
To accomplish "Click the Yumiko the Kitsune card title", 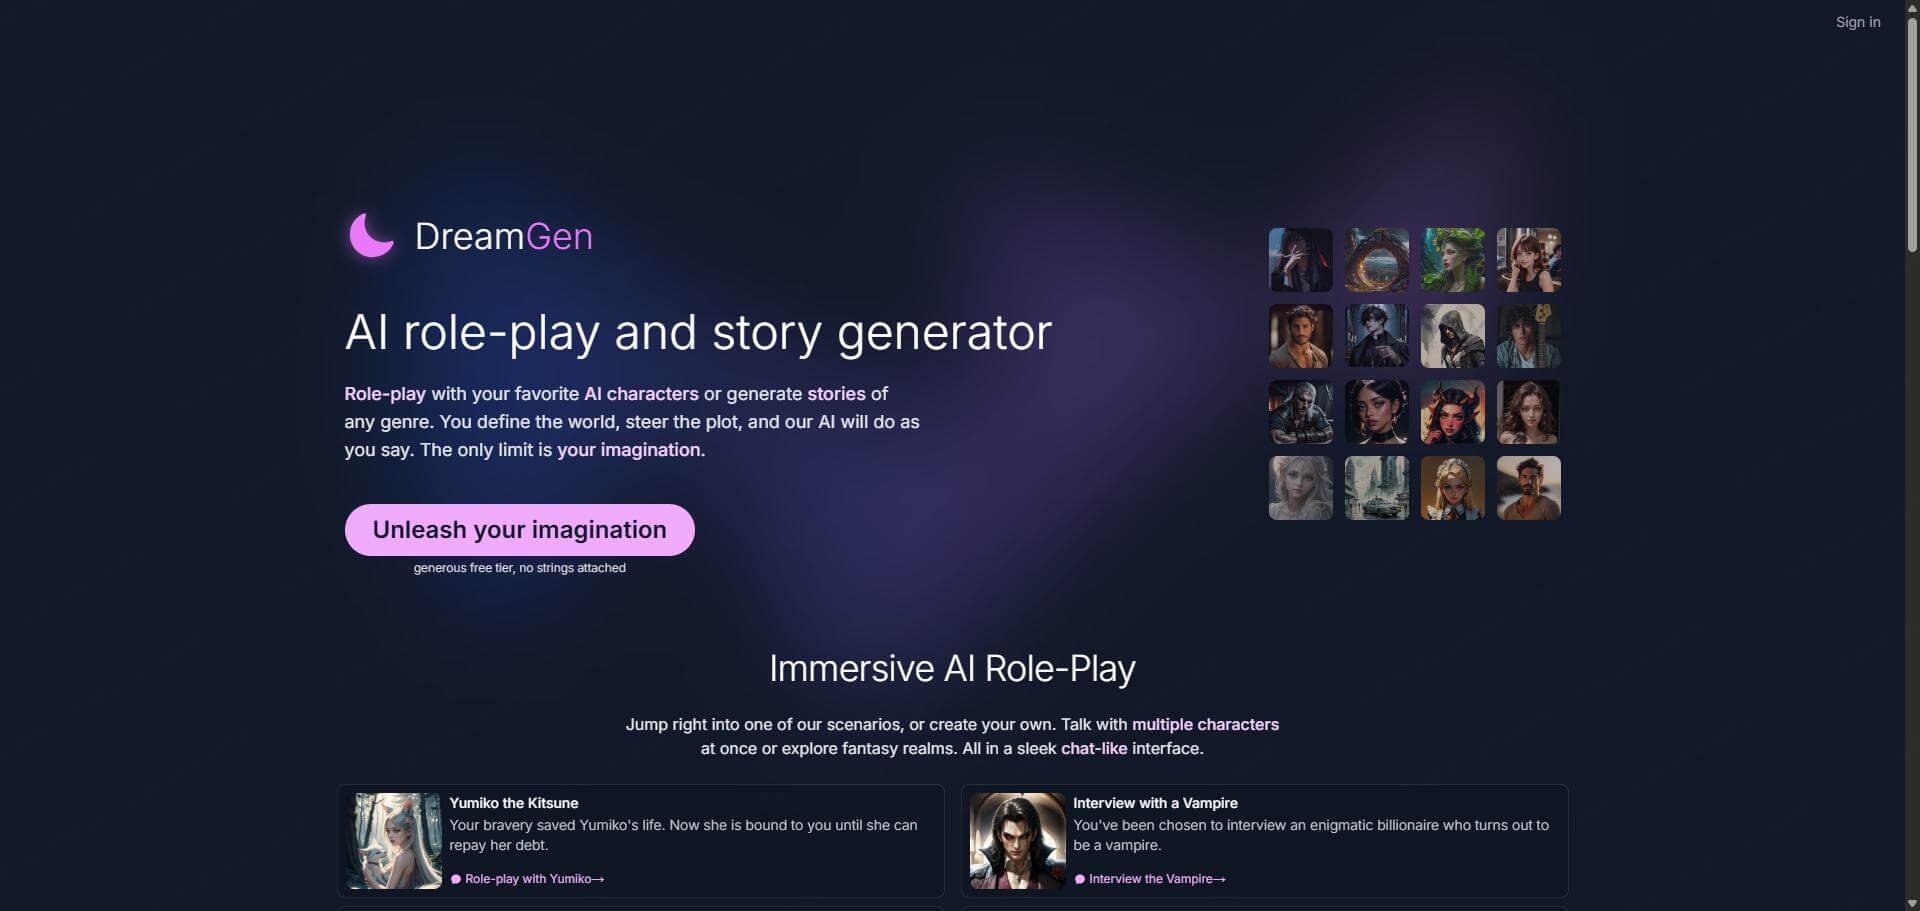I will 514,803.
